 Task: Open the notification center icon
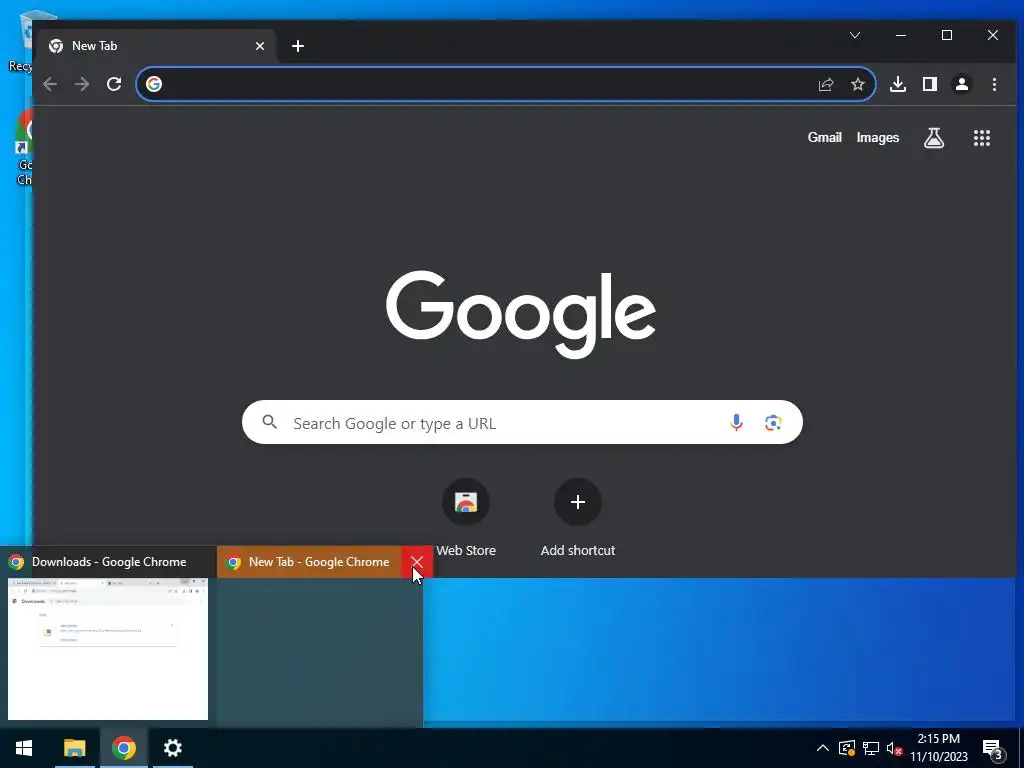coord(993,749)
